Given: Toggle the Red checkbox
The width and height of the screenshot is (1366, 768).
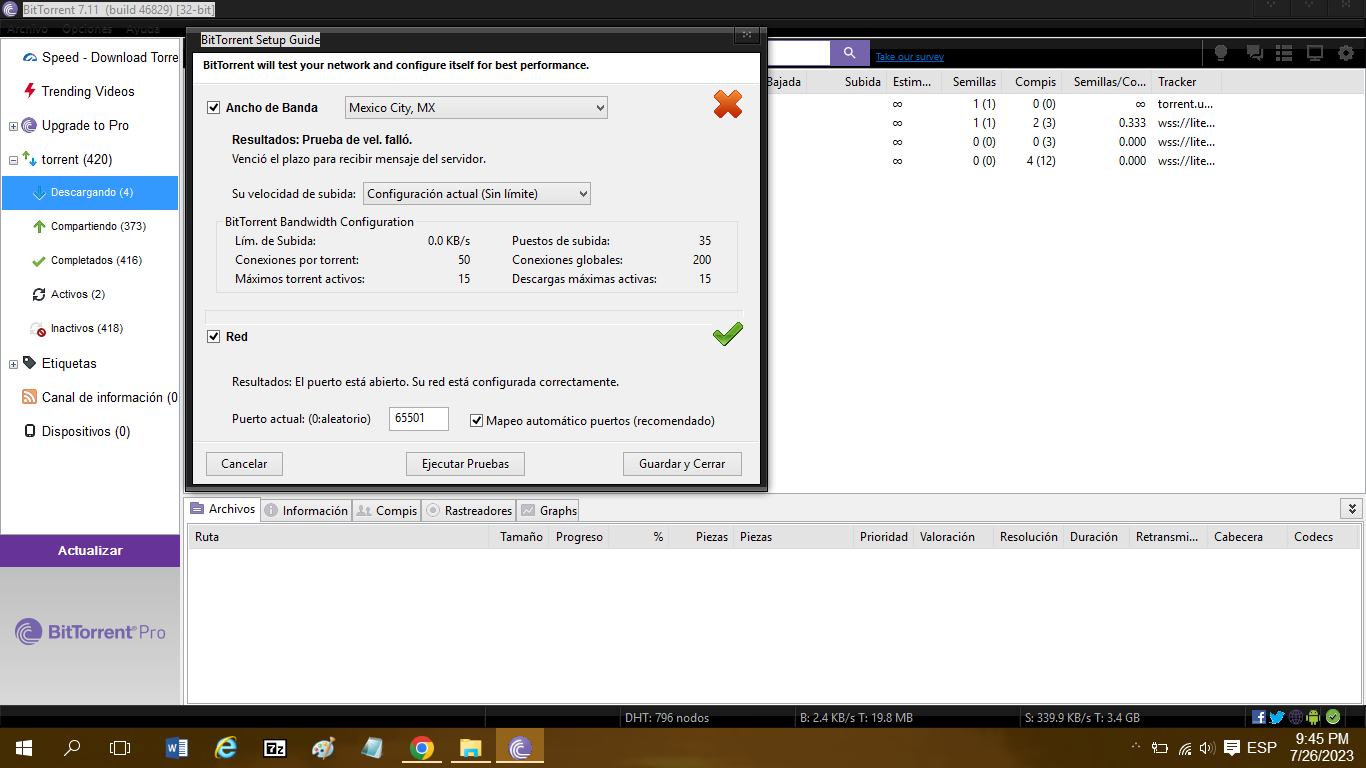Looking at the screenshot, I should click(213, 337).
